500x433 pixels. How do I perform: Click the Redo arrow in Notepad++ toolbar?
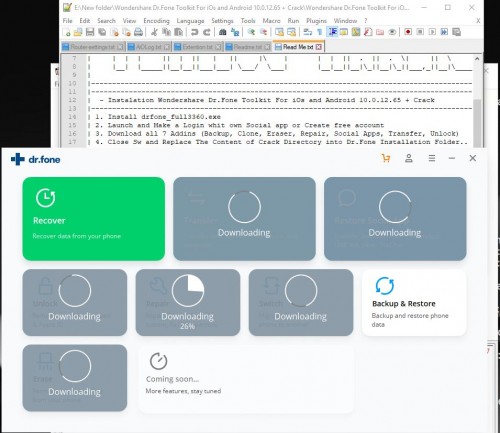click(x=207, y=32)
